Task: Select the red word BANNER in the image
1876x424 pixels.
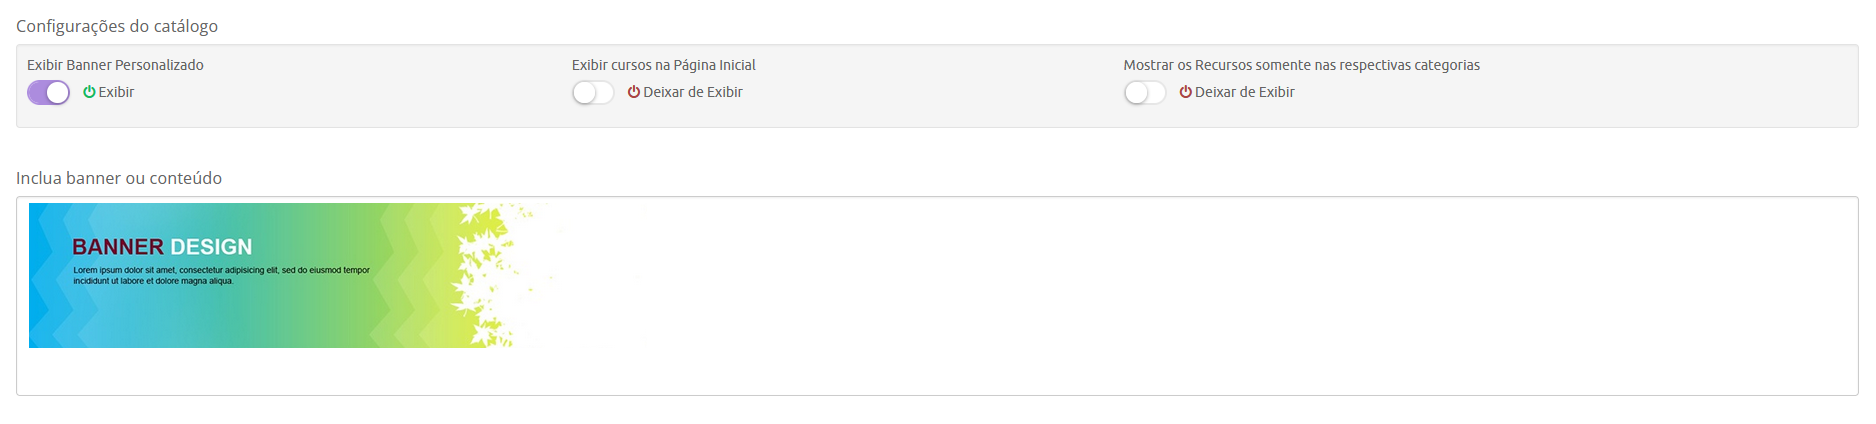Action: 117,247
